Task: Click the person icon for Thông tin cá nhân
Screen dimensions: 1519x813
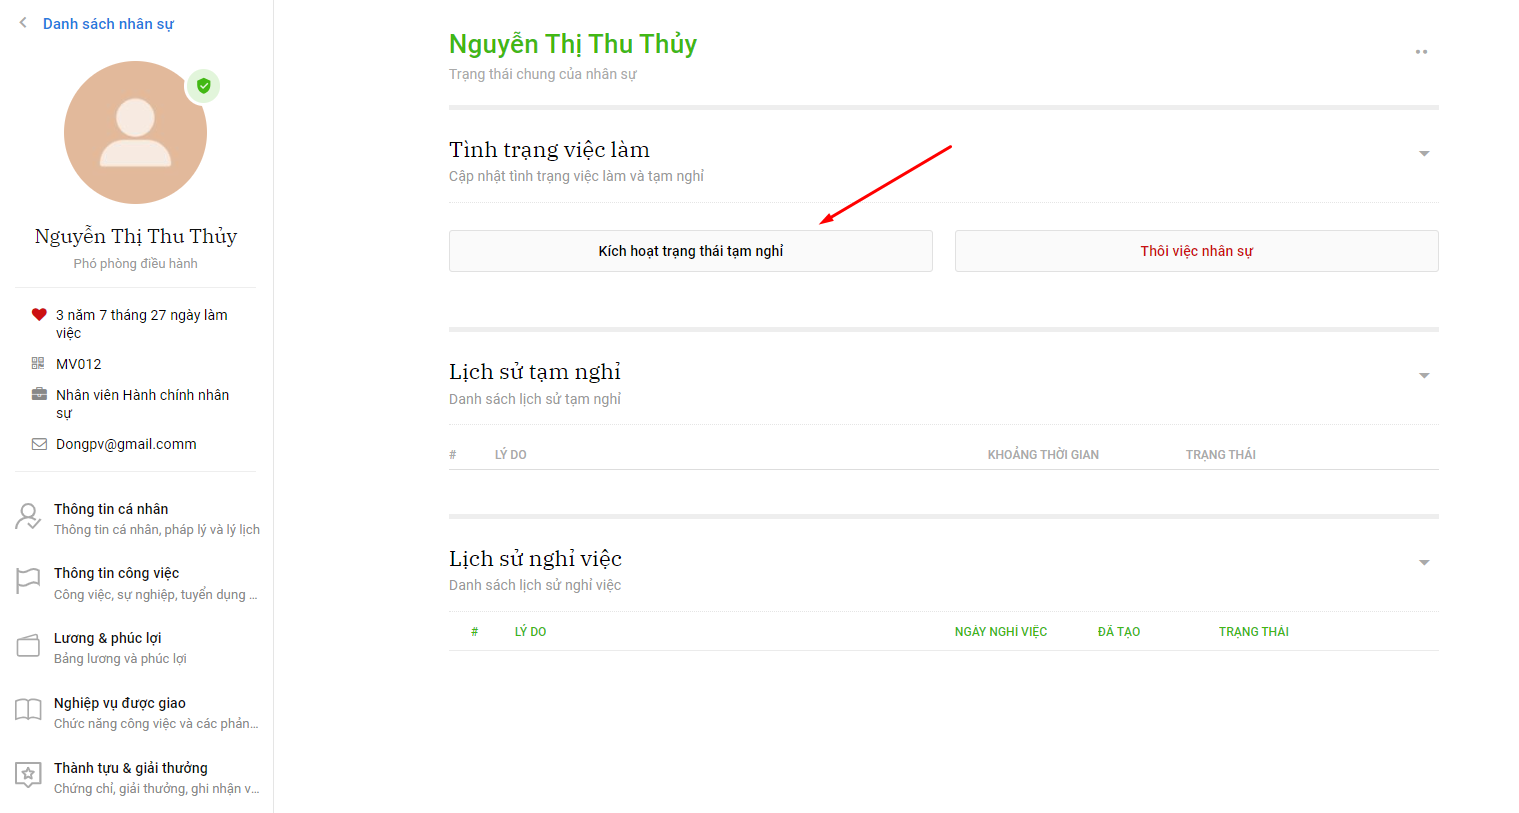Action: point(28,517)
